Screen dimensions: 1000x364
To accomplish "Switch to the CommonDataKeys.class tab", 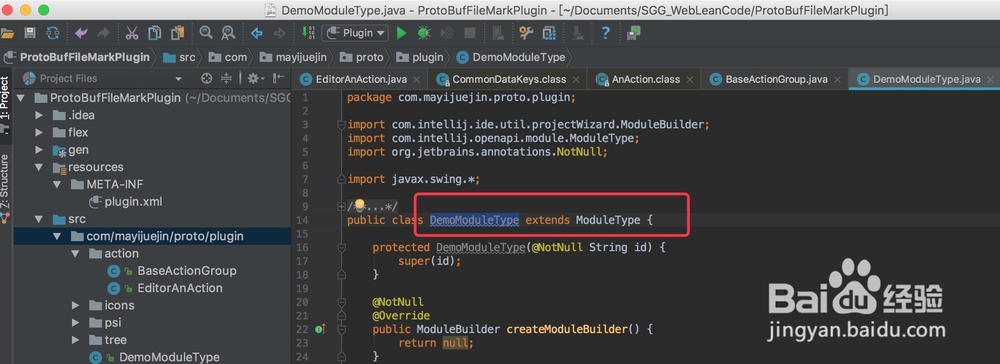I will [x=508, y=80].
